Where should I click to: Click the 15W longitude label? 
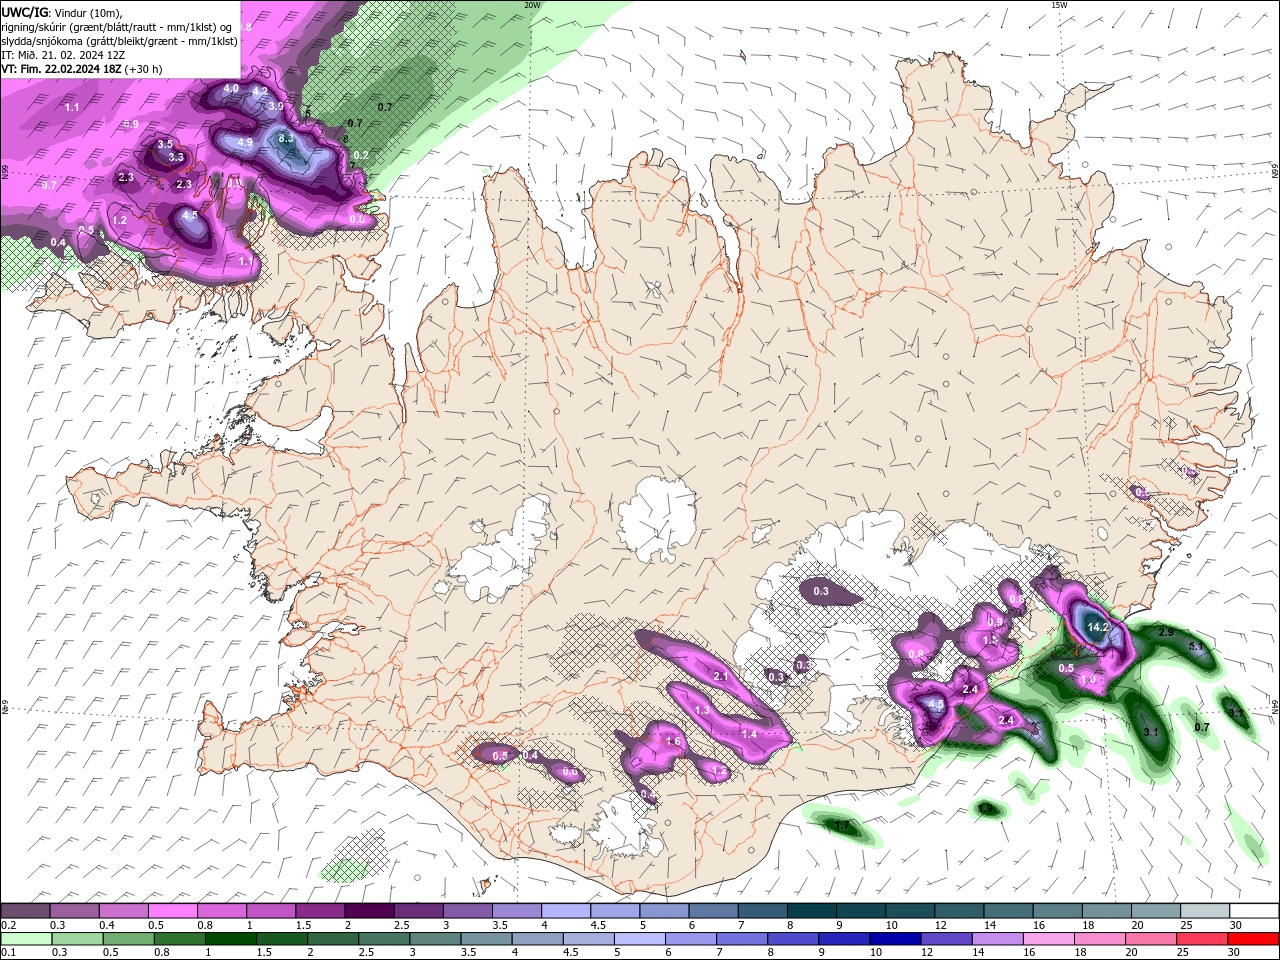[1059, 5]
